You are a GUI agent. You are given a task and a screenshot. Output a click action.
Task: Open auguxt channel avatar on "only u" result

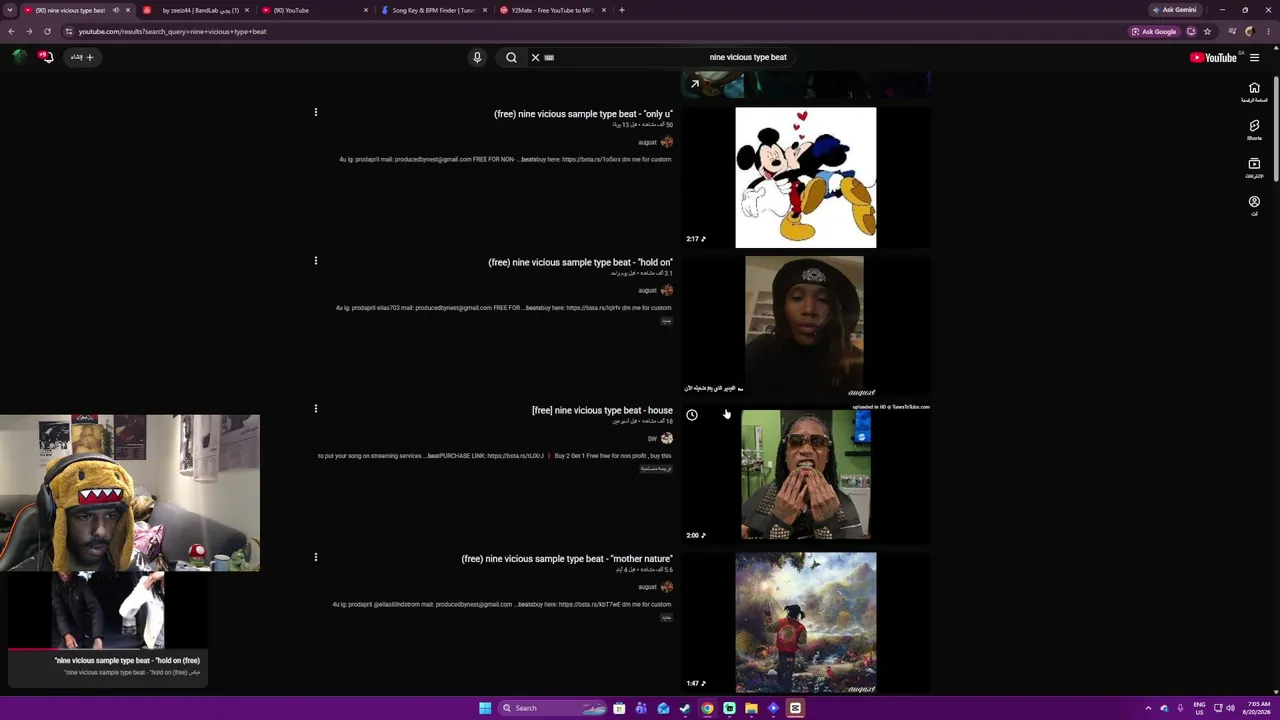click(x=667, y=142)
